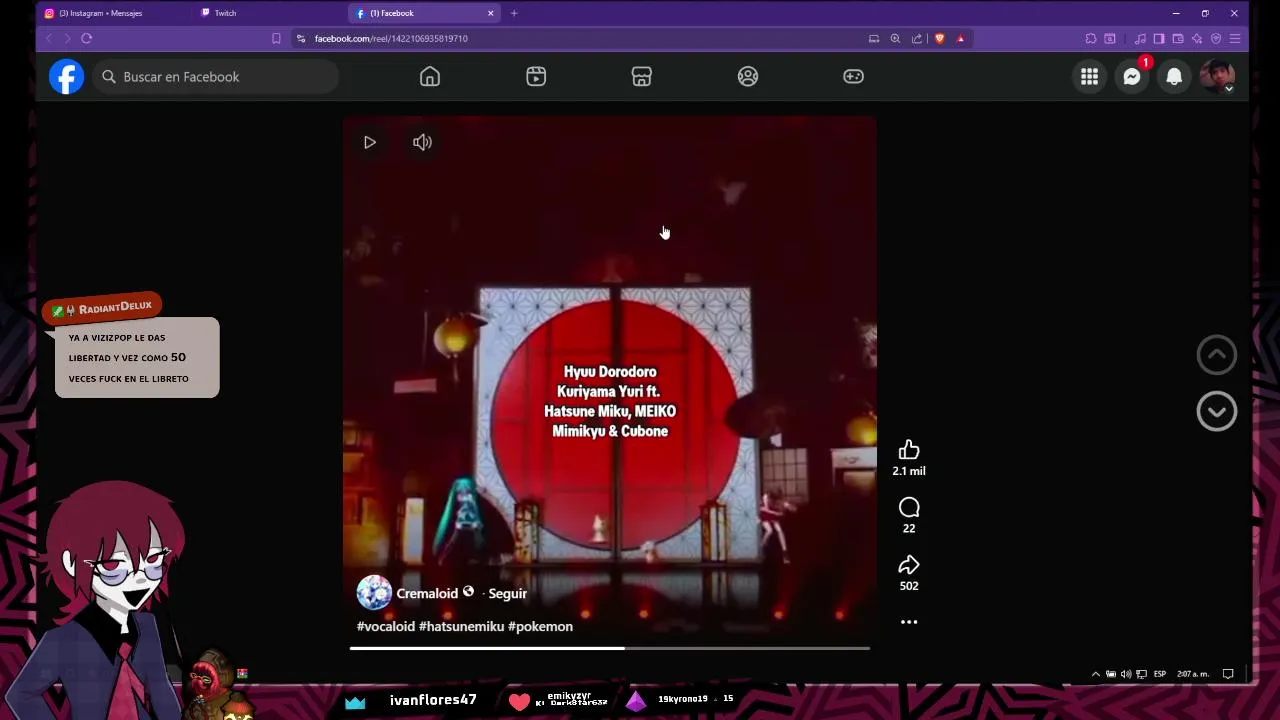Go to previous reel with up chevron

pyautogui.click(x=1217, y=355)
